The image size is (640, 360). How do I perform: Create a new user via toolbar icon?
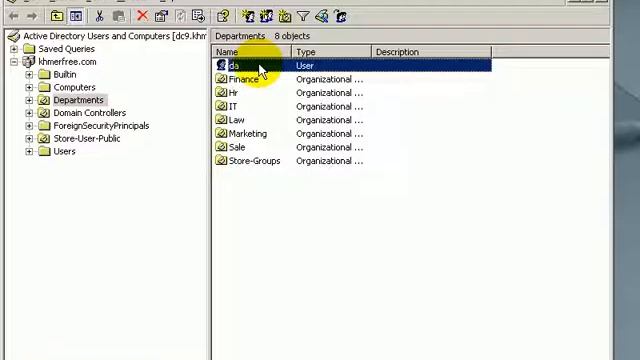(248, 16)
